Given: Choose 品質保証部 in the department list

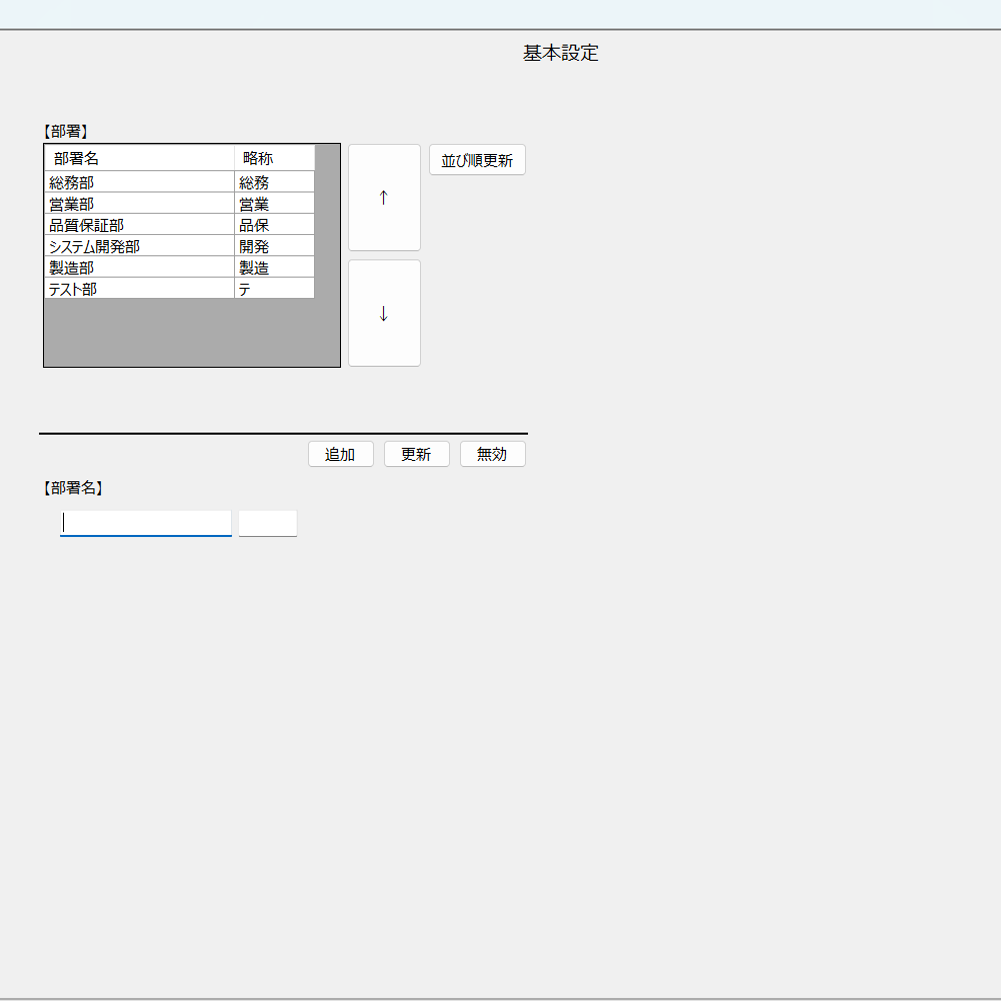Looking at the screenshot, I should click(139, 225).
